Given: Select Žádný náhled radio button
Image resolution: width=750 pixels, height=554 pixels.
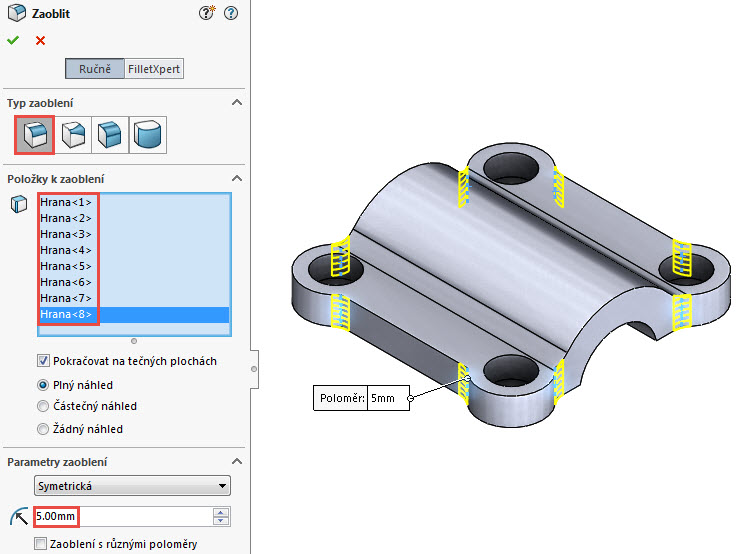Looking at the screenshot, I should point(43,429).
